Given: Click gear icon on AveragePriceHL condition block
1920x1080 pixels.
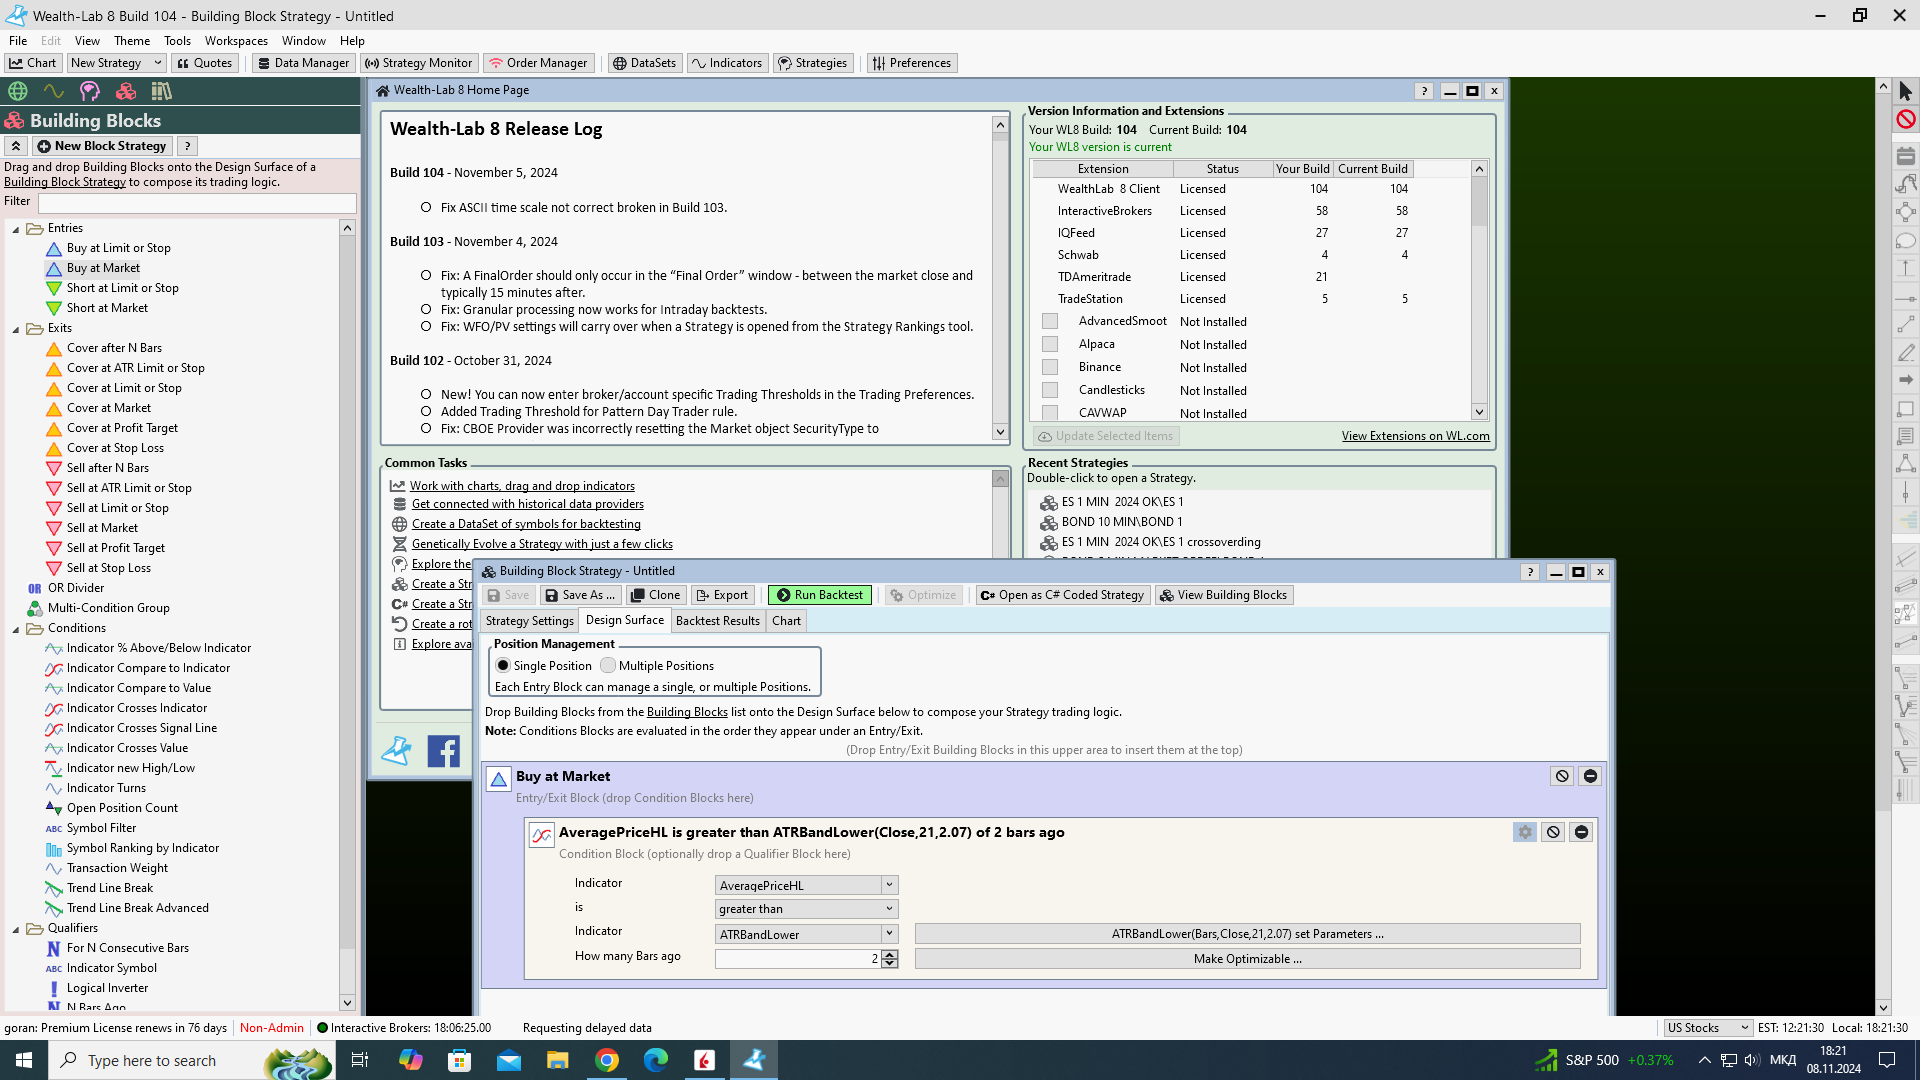Looking at the screenshot, I should click(x=1524, y=832).
